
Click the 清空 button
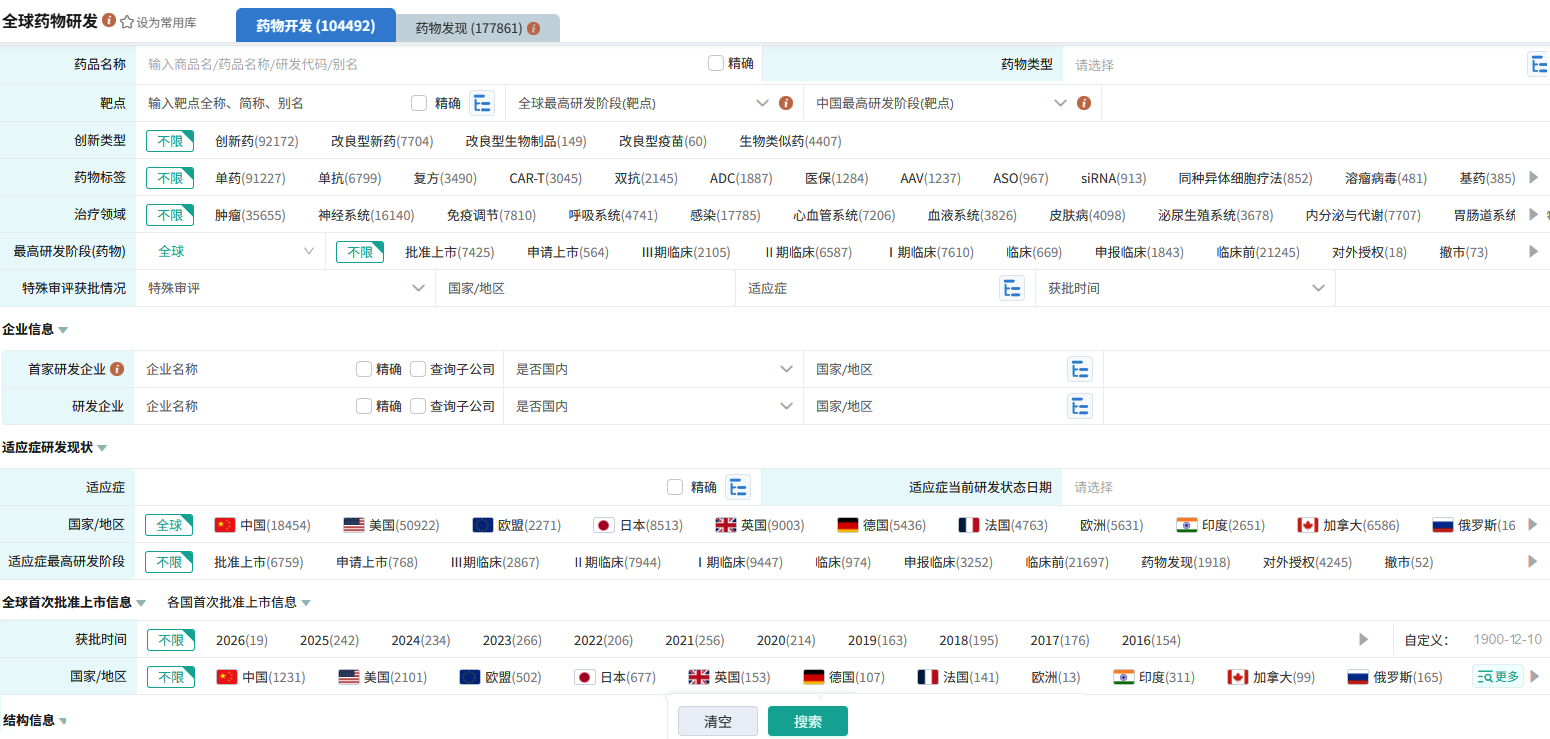[x=717, y=721]
